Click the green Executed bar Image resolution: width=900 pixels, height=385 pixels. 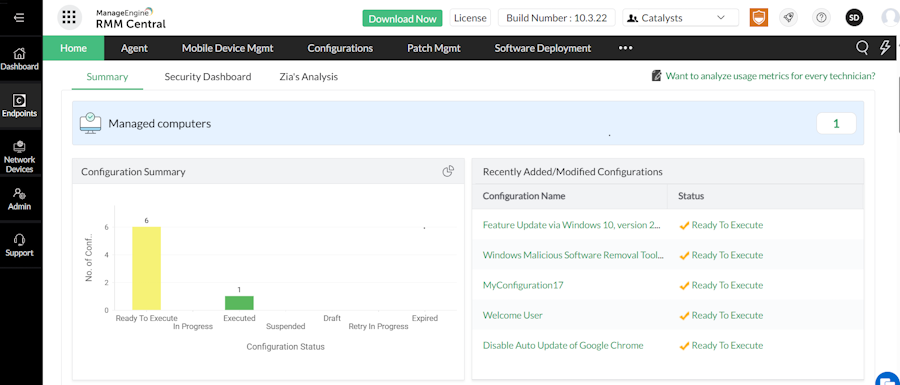click(x=239, y=303)
